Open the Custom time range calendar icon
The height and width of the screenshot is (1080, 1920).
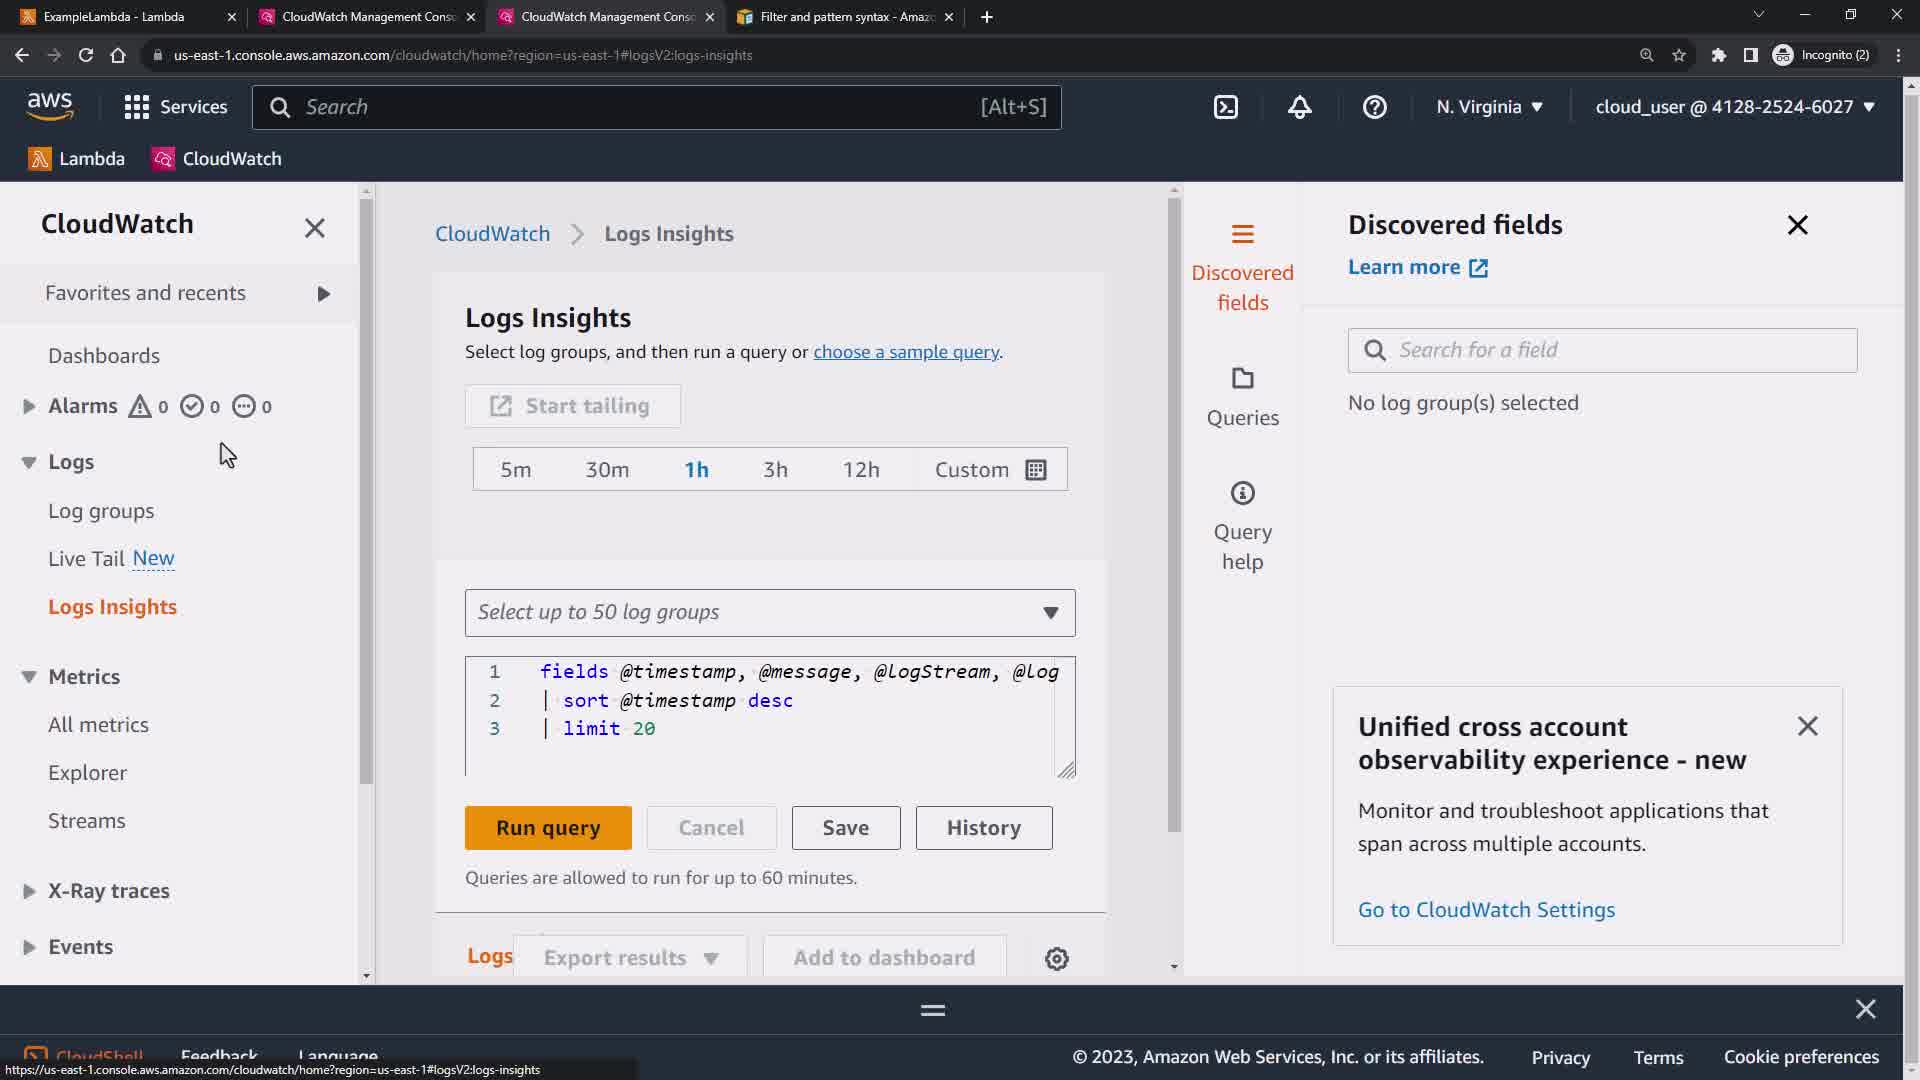(1036, 470)
